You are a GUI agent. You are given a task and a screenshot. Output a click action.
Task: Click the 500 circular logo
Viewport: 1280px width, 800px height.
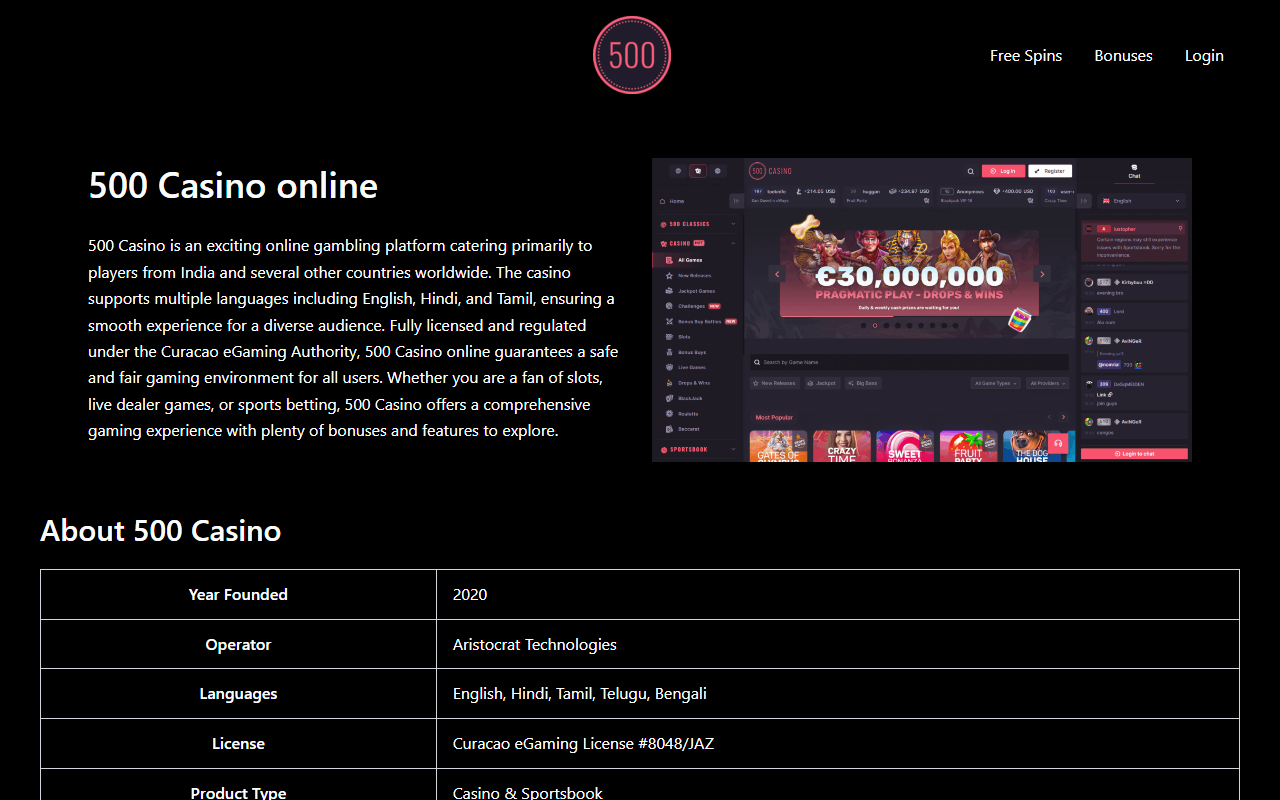tap(632, 55)
